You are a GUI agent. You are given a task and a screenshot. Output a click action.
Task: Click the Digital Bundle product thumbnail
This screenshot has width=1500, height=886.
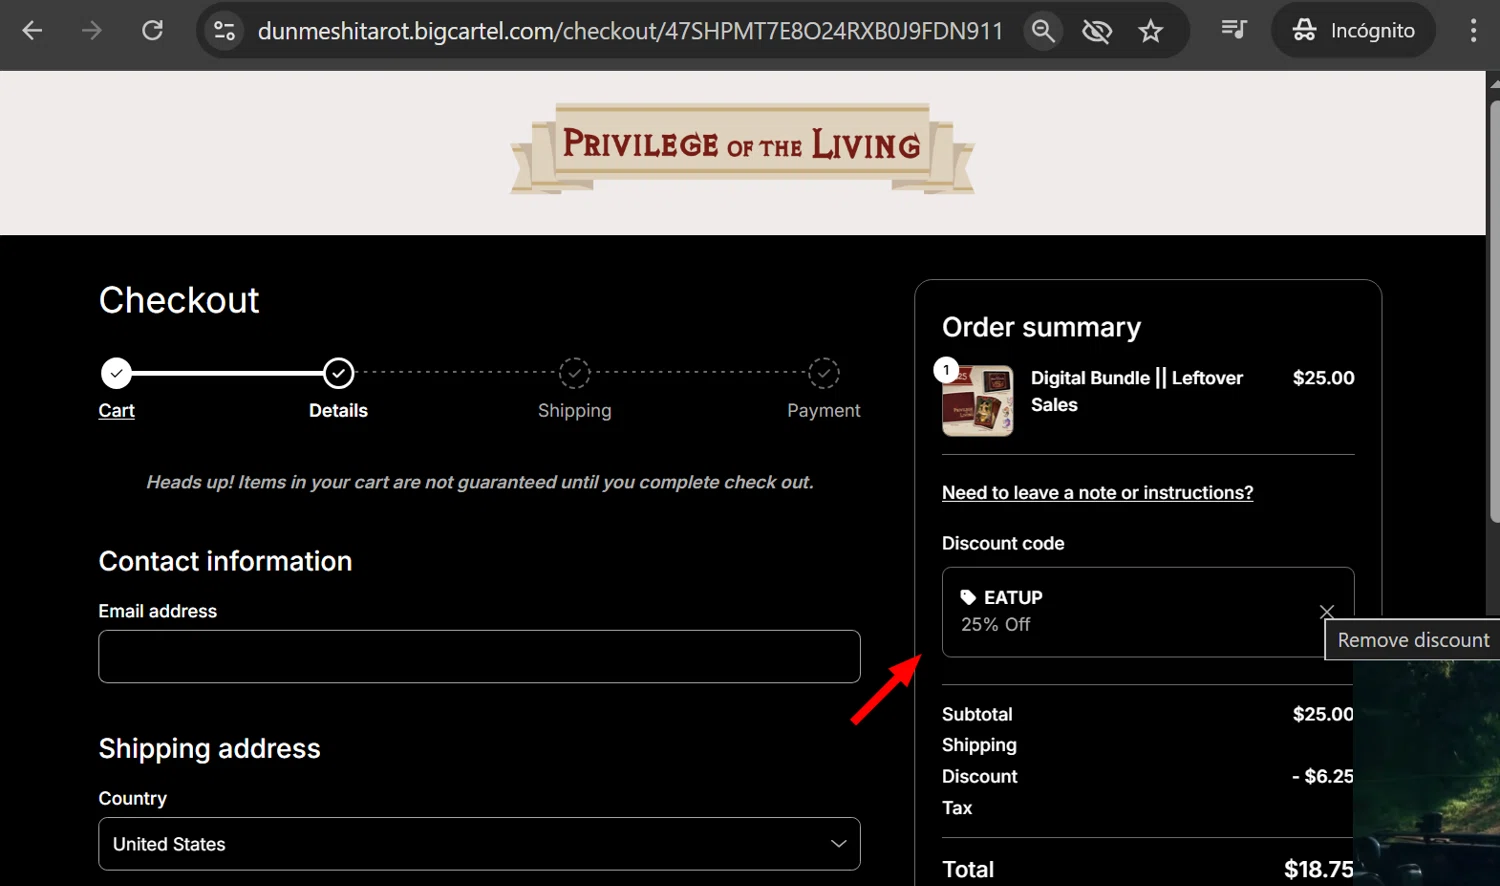978,401
